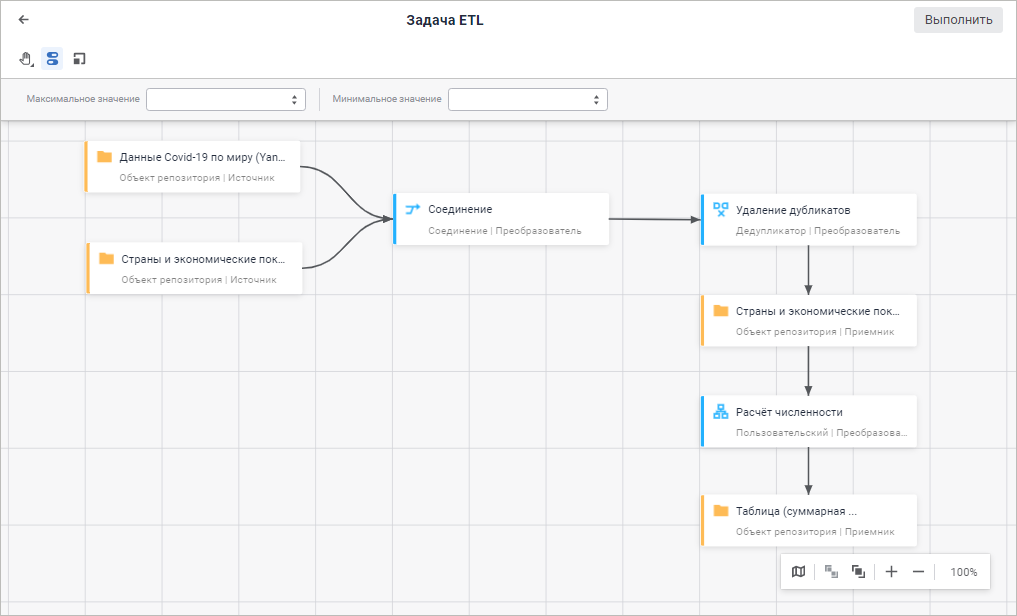Select the hand pan tool
Image resolution: width=1017 pixels, height=616 pixels.
pyautogui.click(x=26, y=59)
